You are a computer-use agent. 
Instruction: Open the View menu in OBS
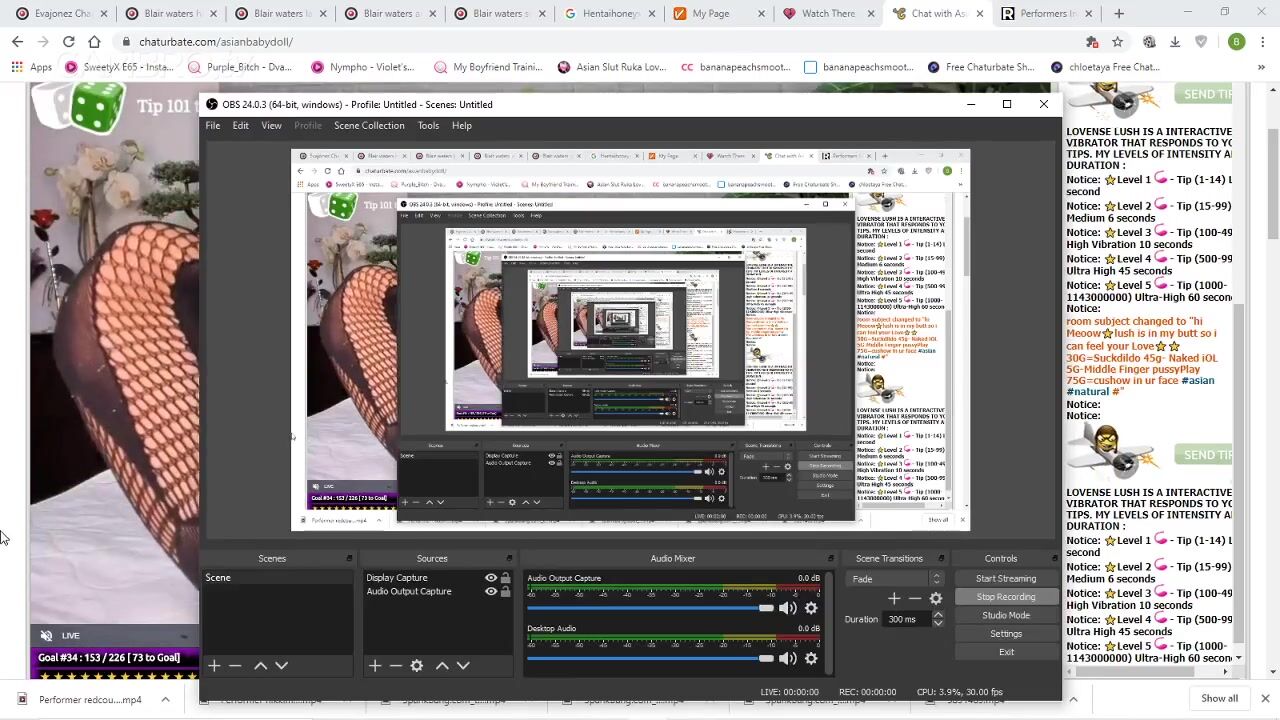[271, 126]
